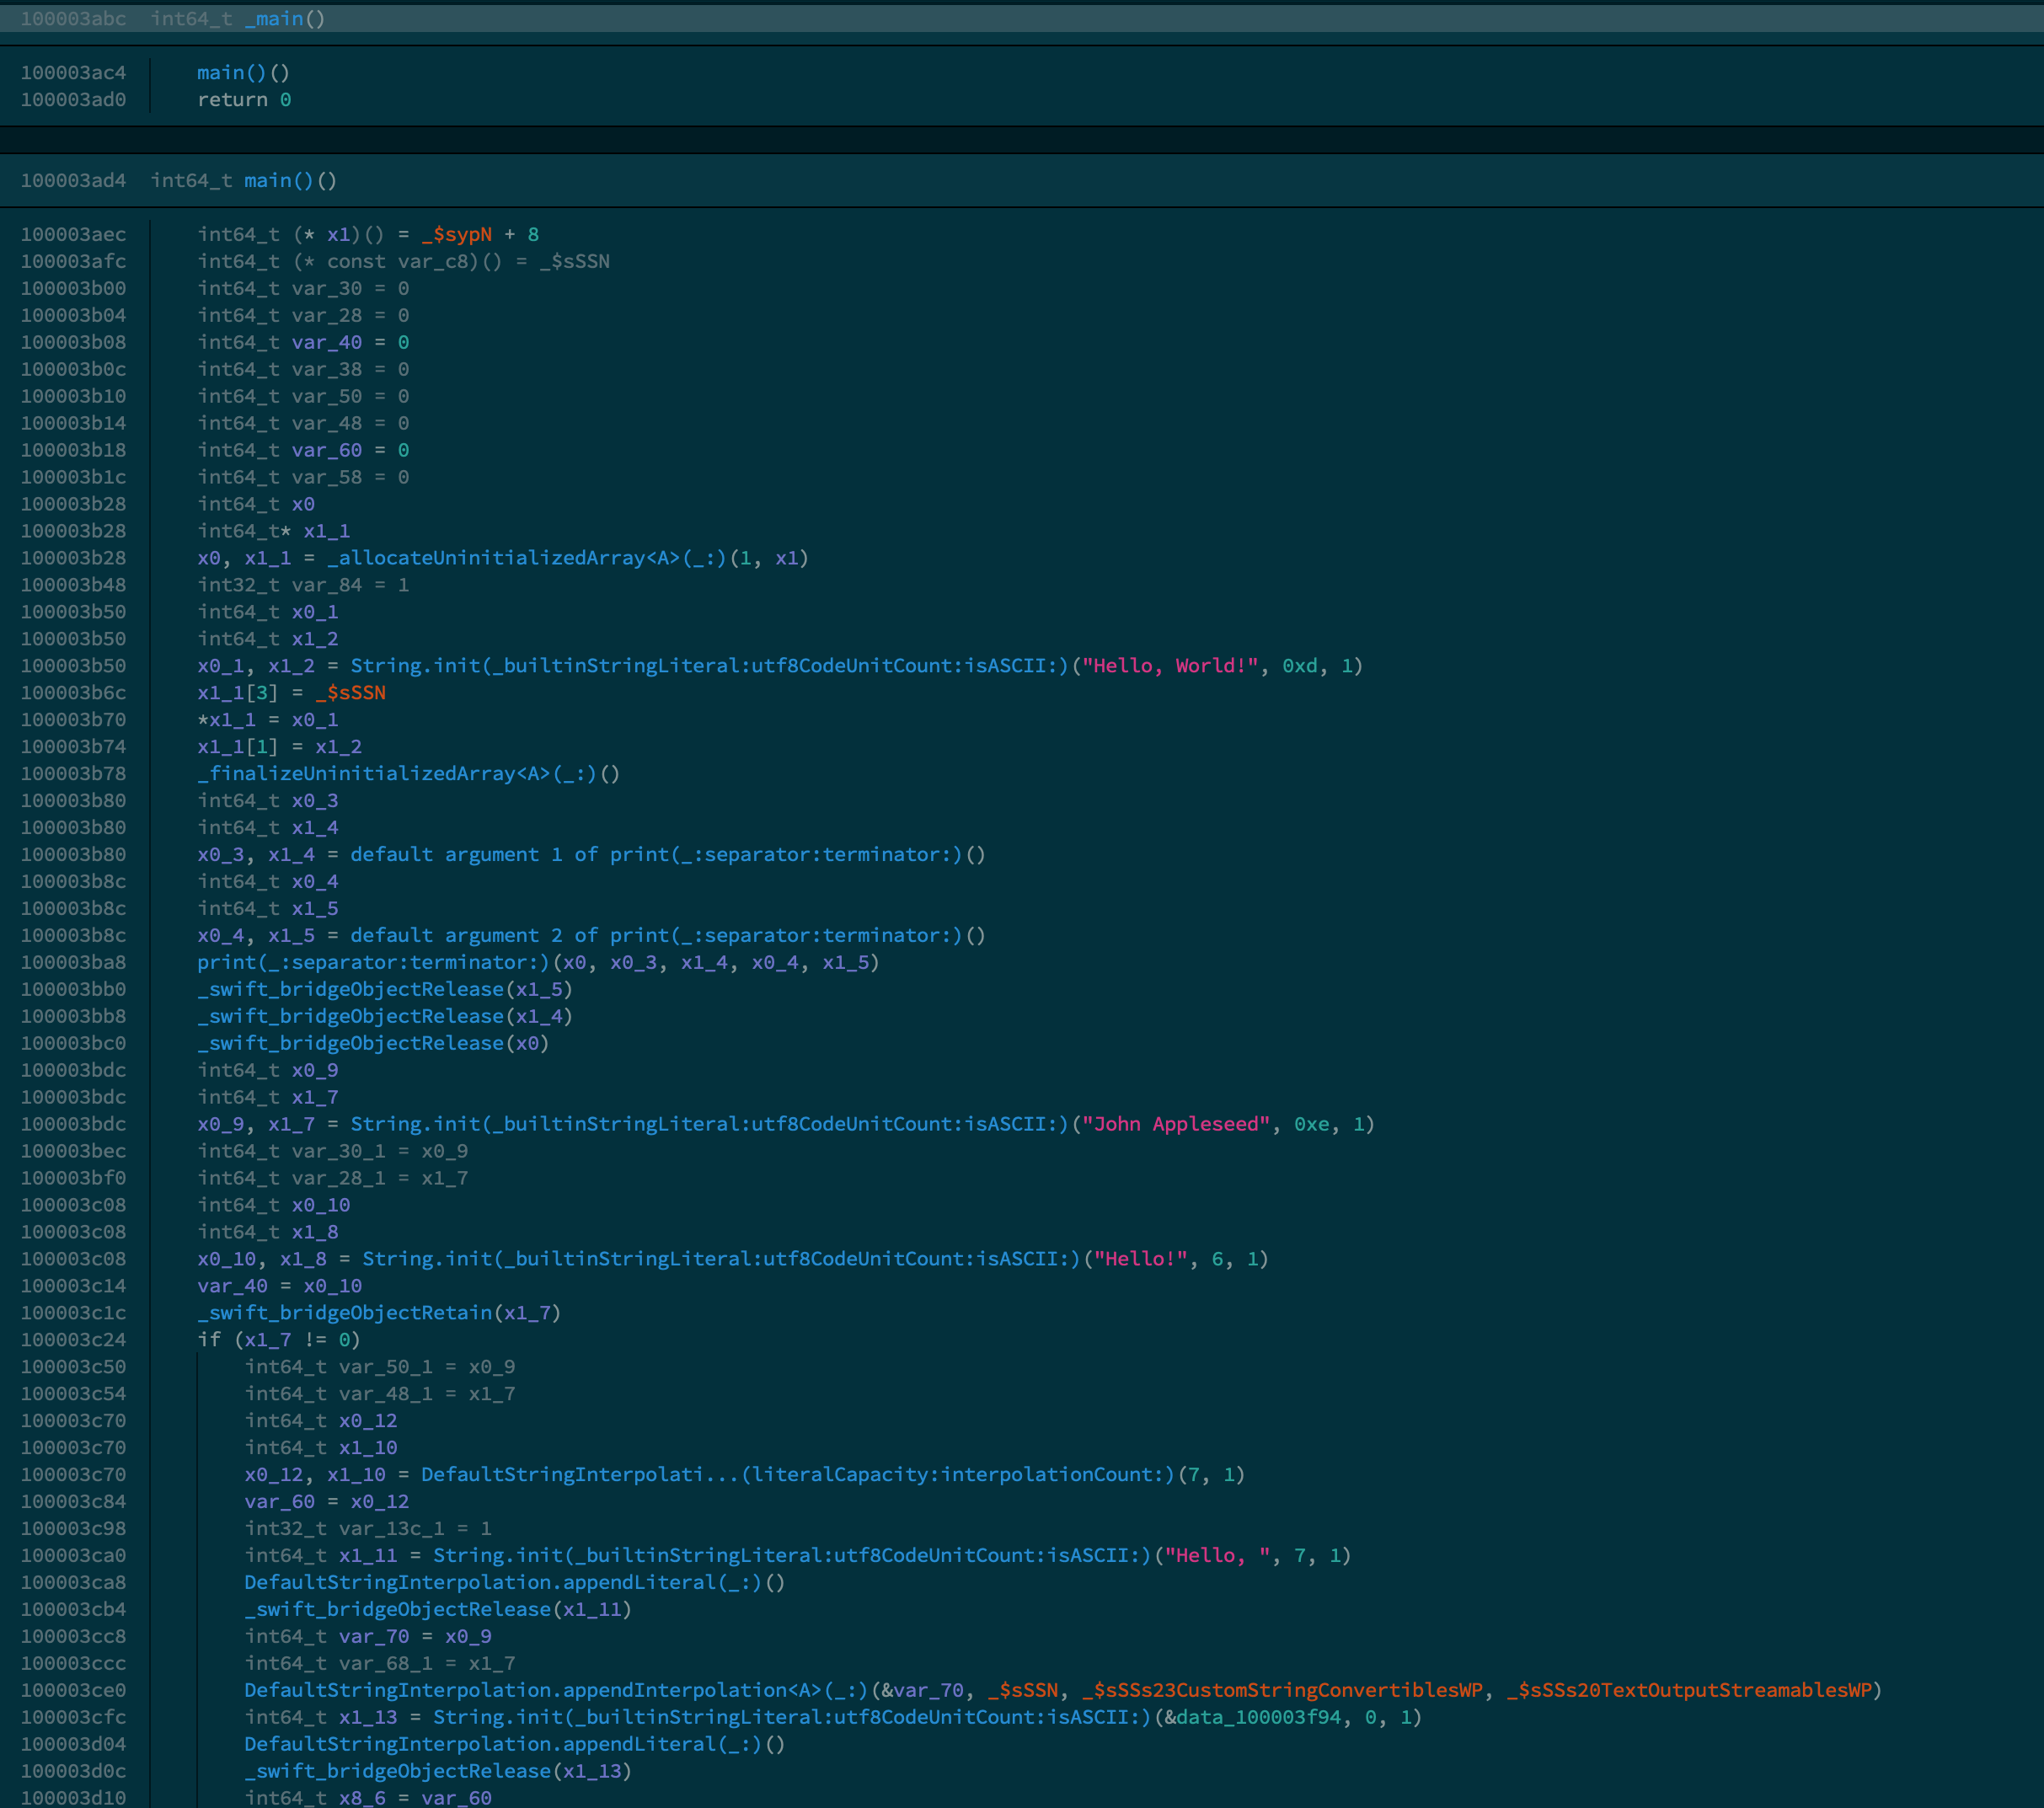The image size is (2044, 1808).
Task: Open print(_:separator:terminator:) call at 100003ba8
Action: 373,964
